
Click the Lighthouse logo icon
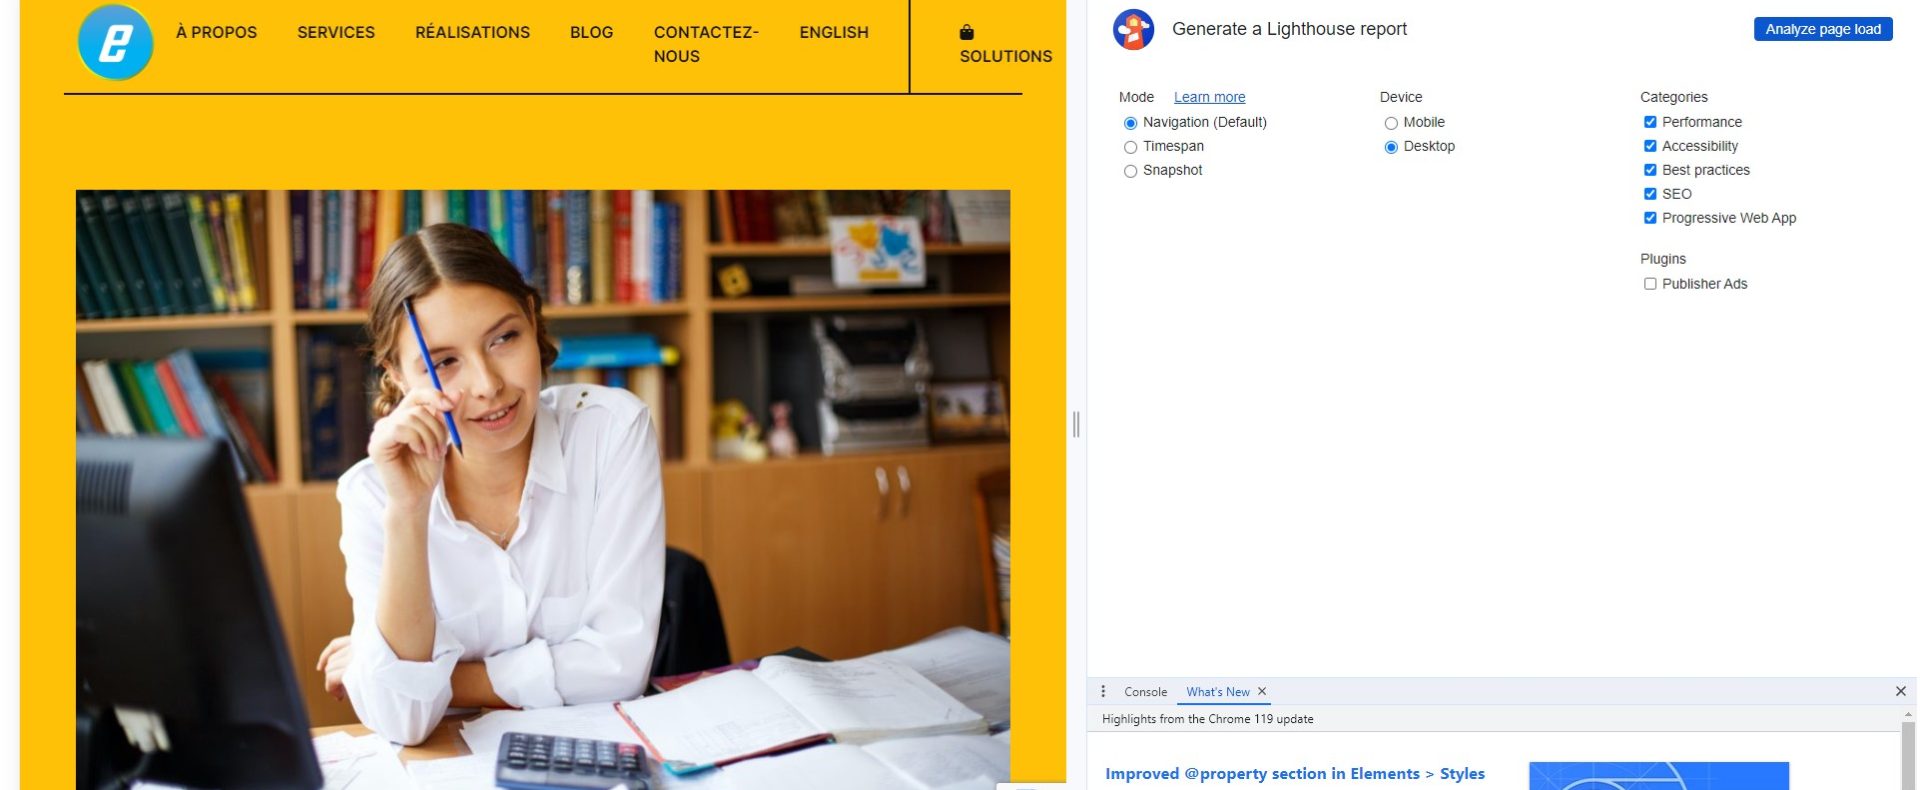(1133, 30)
